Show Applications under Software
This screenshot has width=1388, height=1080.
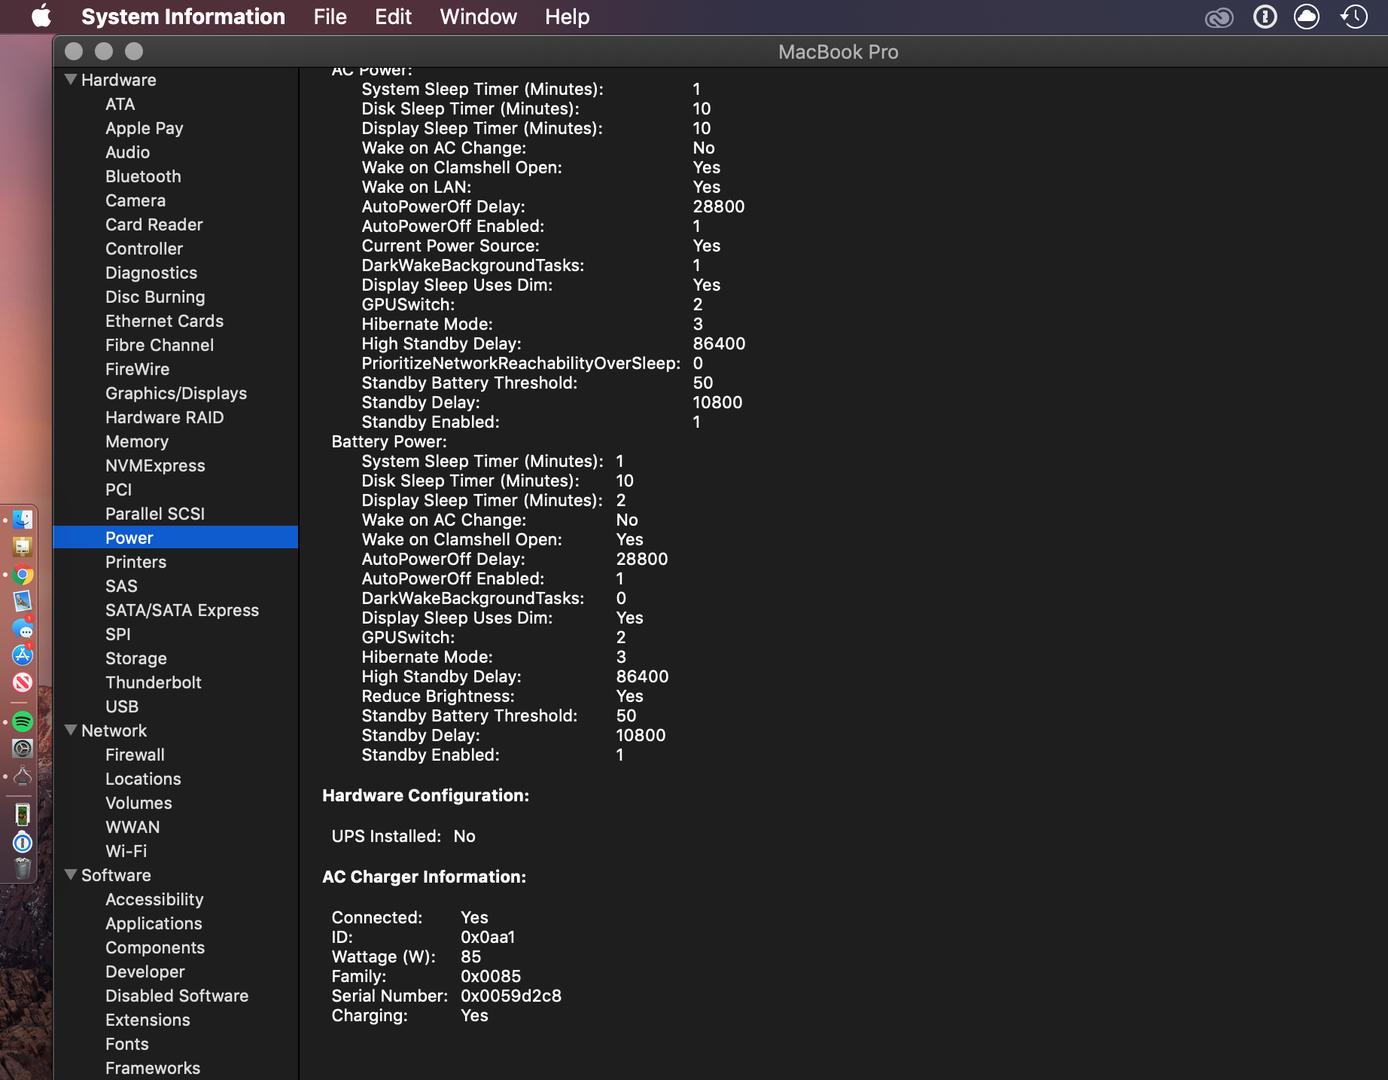(154, 923)
